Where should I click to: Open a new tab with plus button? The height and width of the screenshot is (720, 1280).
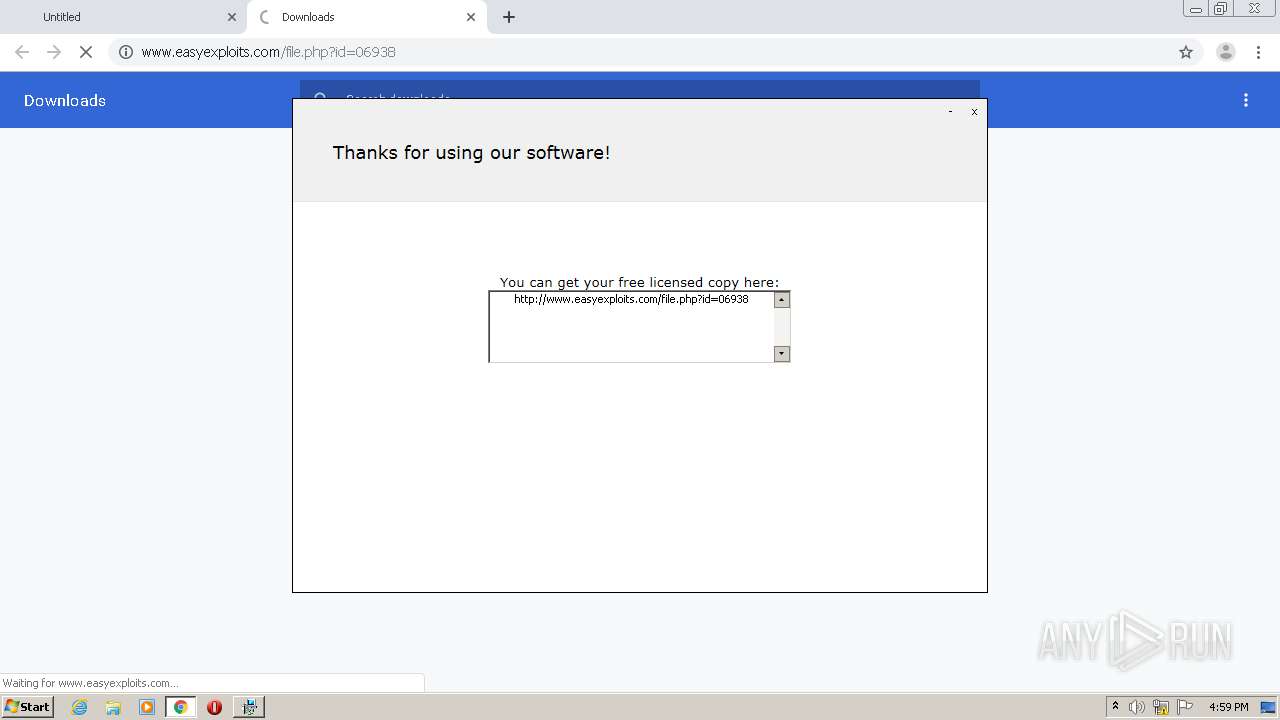509,17
